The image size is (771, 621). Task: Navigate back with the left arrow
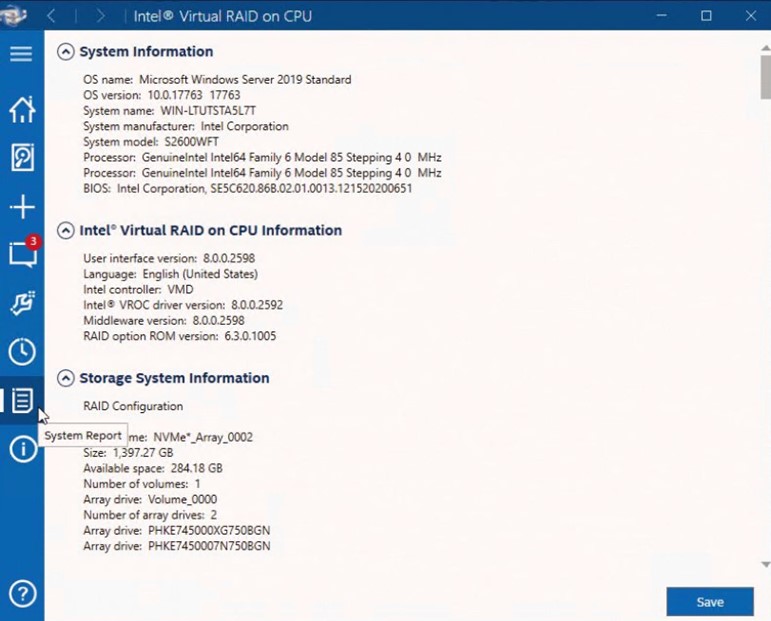pyautogui.click(x=51, y=16)
